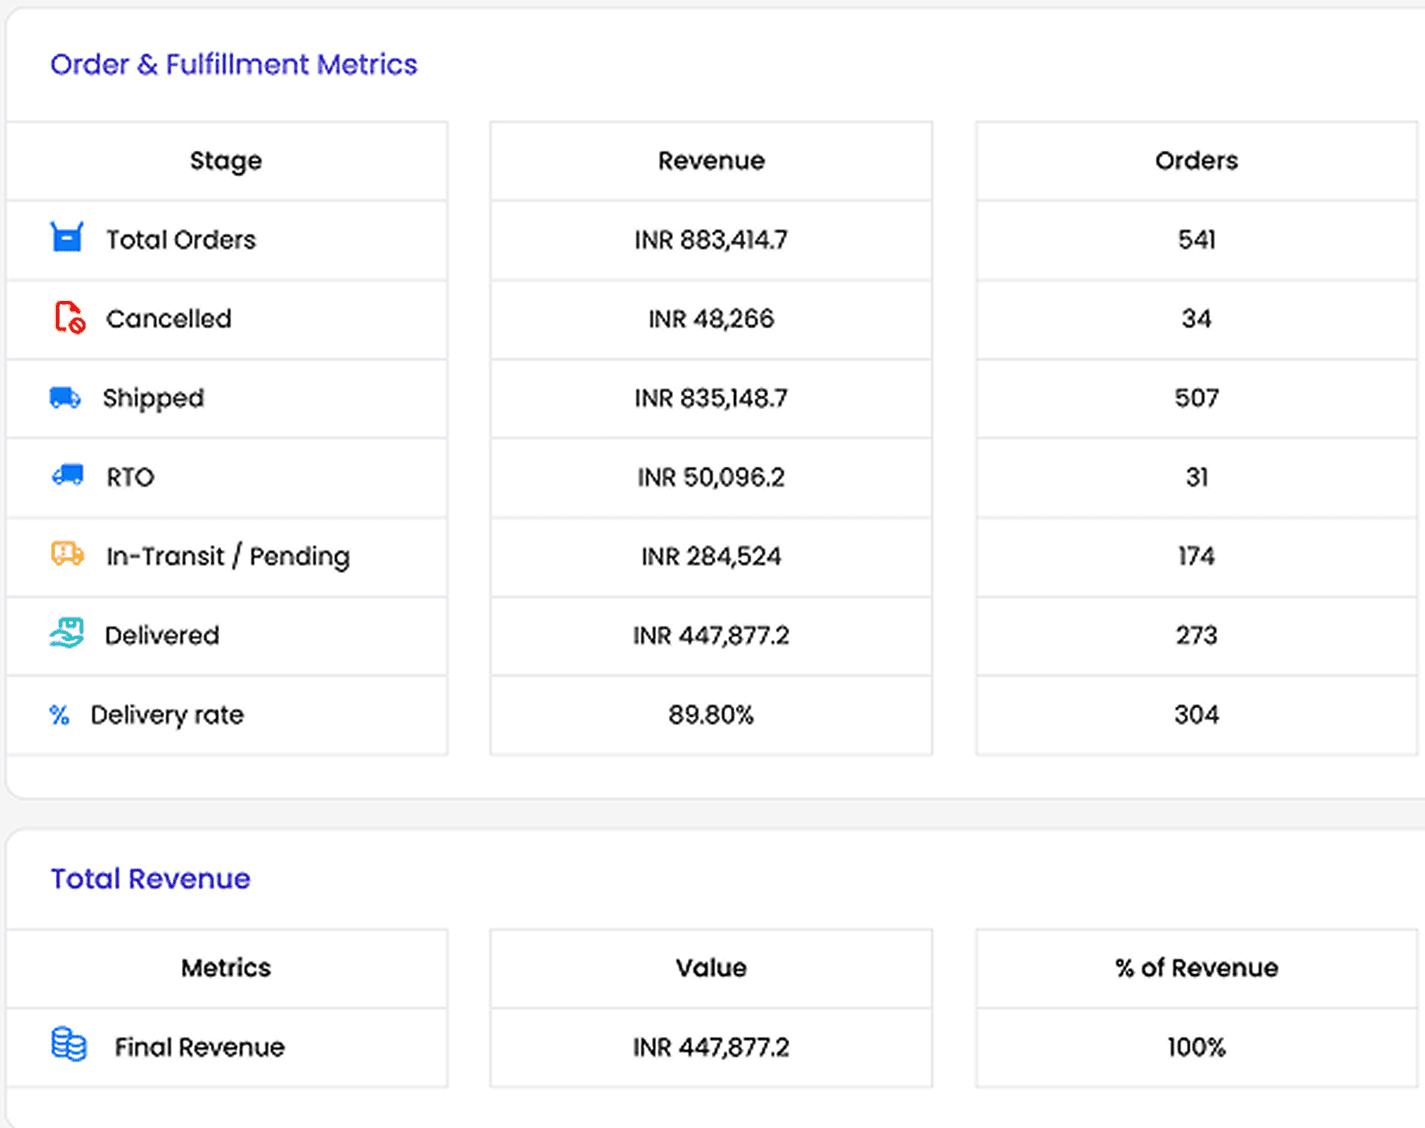The image size is (1425, 1128).
Task: Select revenue value INR 284,524
Action: tap(711, 556)
